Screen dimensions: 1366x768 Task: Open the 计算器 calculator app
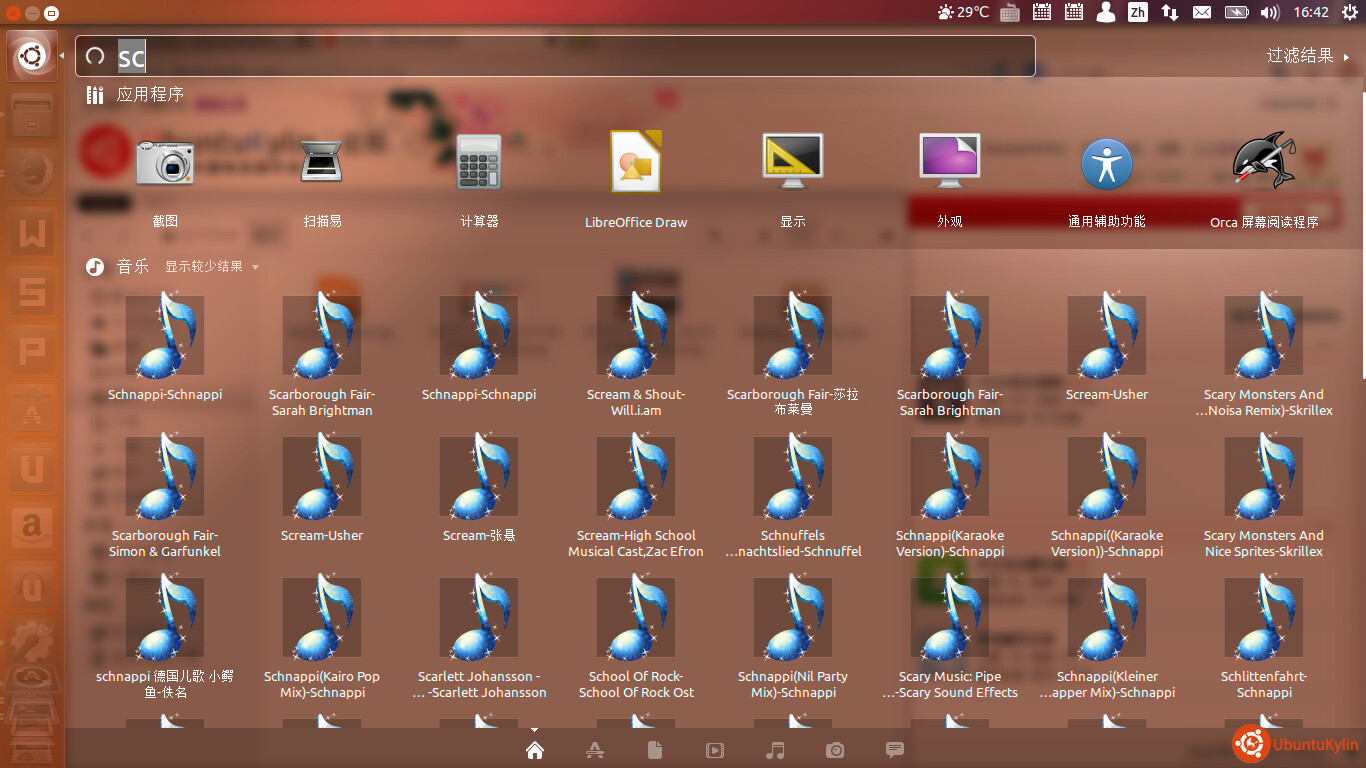[479, 163]
